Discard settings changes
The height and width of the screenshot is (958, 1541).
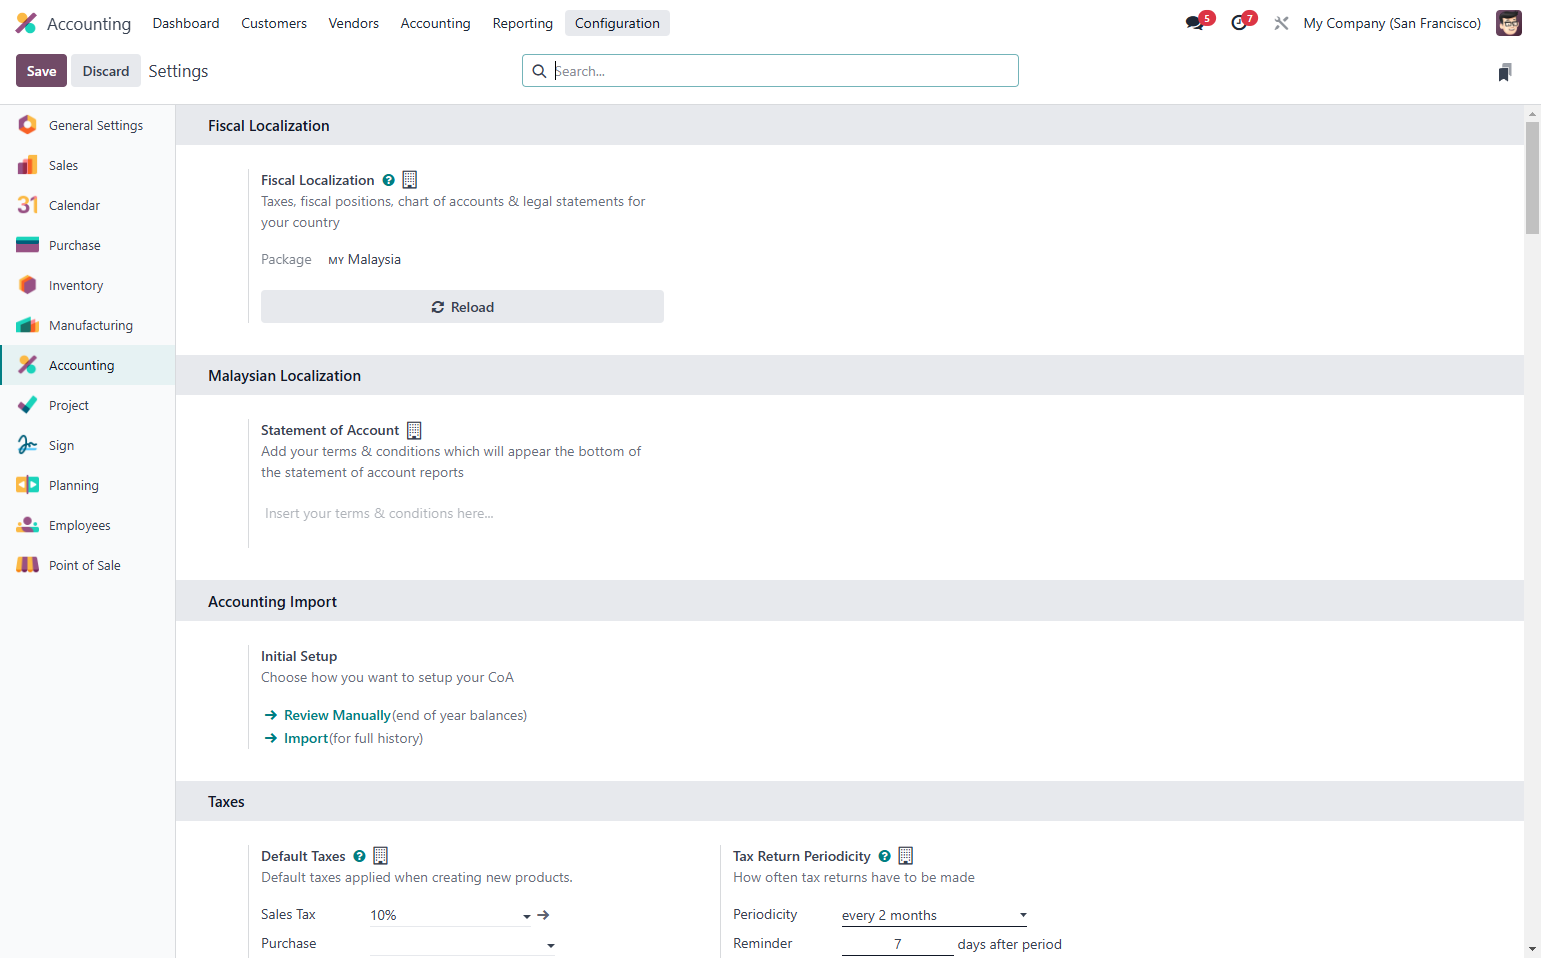(x=106, y=71)
